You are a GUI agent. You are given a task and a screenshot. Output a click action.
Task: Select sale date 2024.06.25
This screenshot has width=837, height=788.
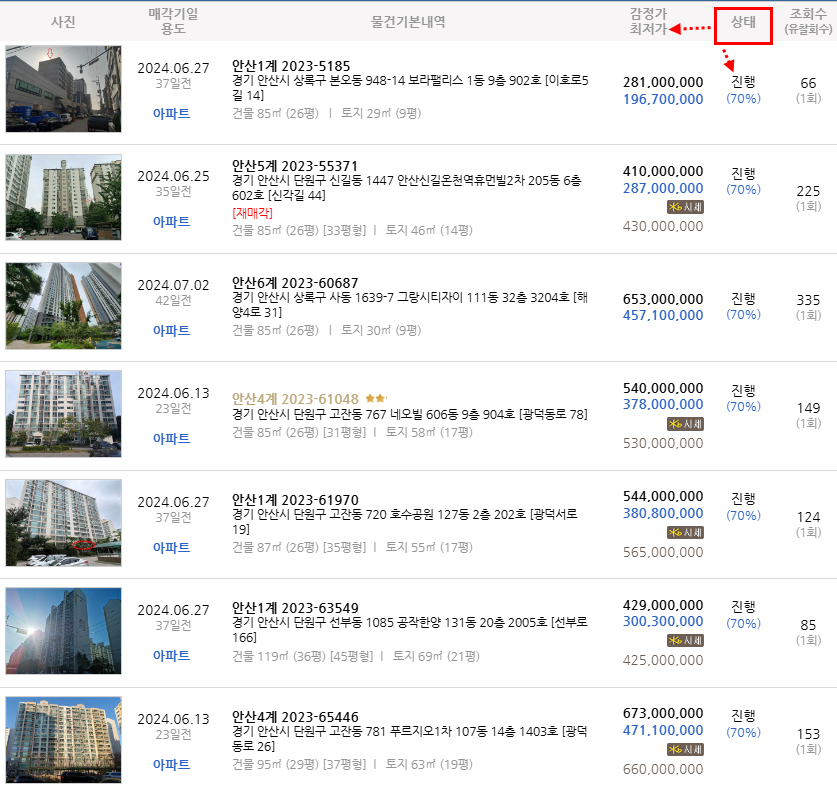tap(173, 176)
